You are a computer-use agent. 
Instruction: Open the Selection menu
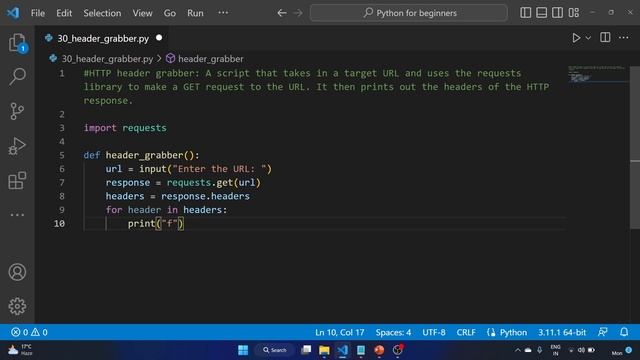[x=102, y=13]
